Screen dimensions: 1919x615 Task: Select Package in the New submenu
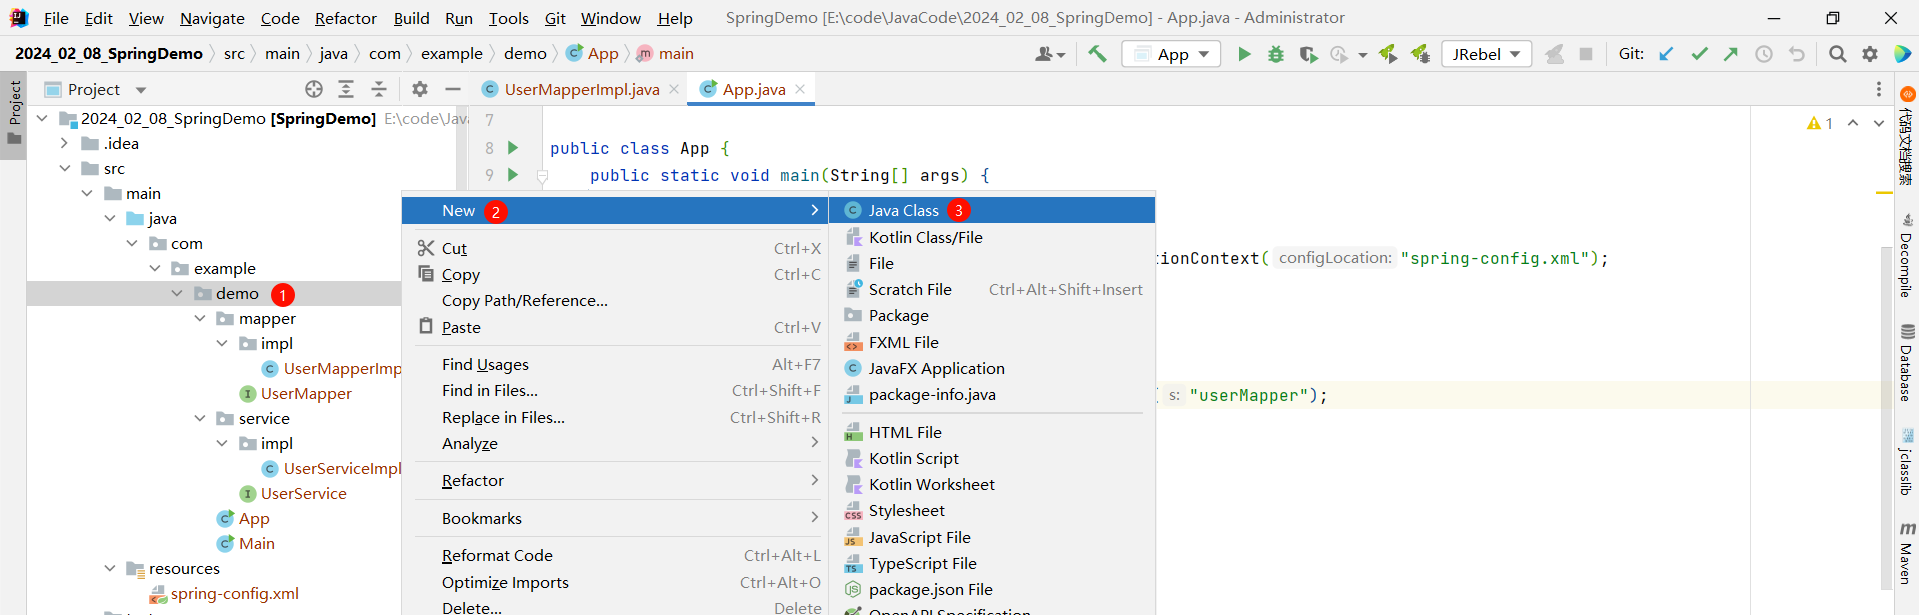[992, 315]
